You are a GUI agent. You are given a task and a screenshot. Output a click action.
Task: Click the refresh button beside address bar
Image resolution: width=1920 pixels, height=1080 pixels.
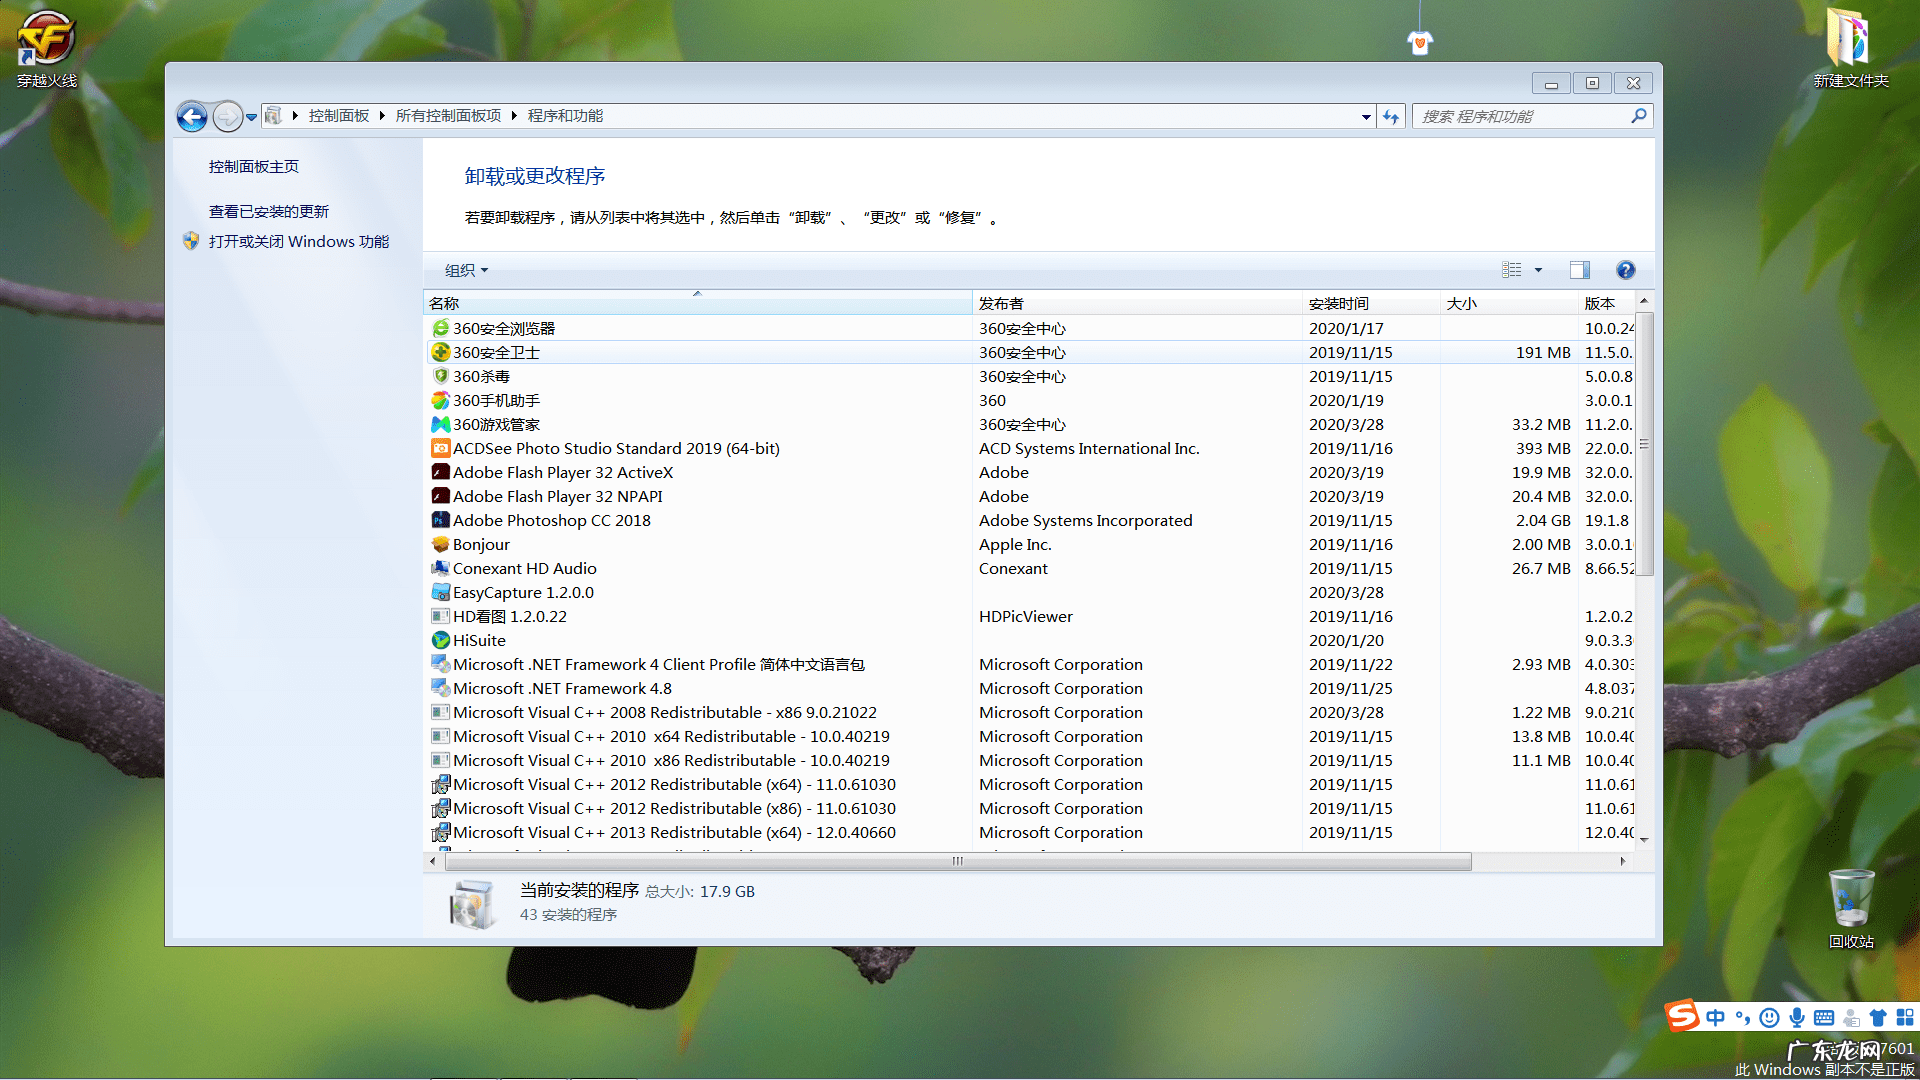(x=1391, y=117)
